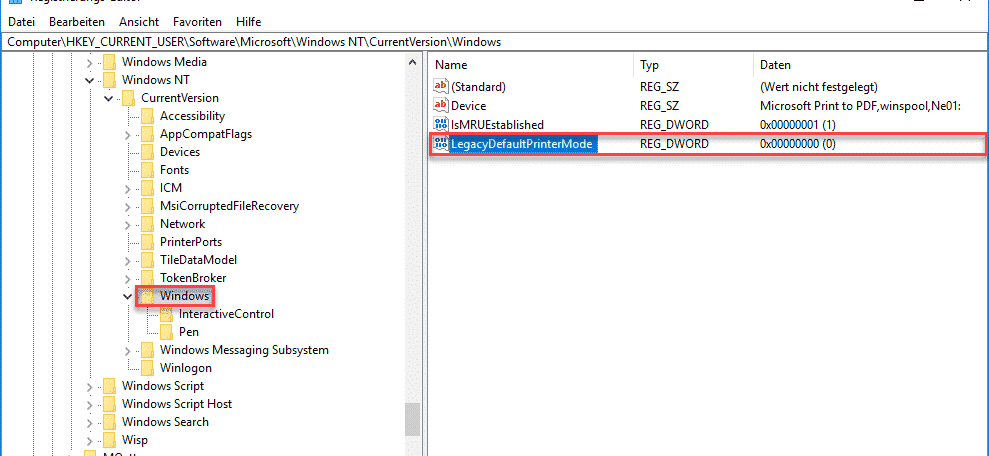Expand the Network key
The image size is (989, 456).
[x=128, y=225]
